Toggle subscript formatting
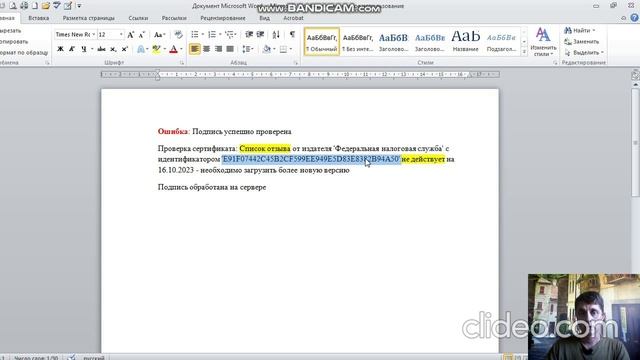This screenshot has height=360, width=640. [x=113, y=49]
